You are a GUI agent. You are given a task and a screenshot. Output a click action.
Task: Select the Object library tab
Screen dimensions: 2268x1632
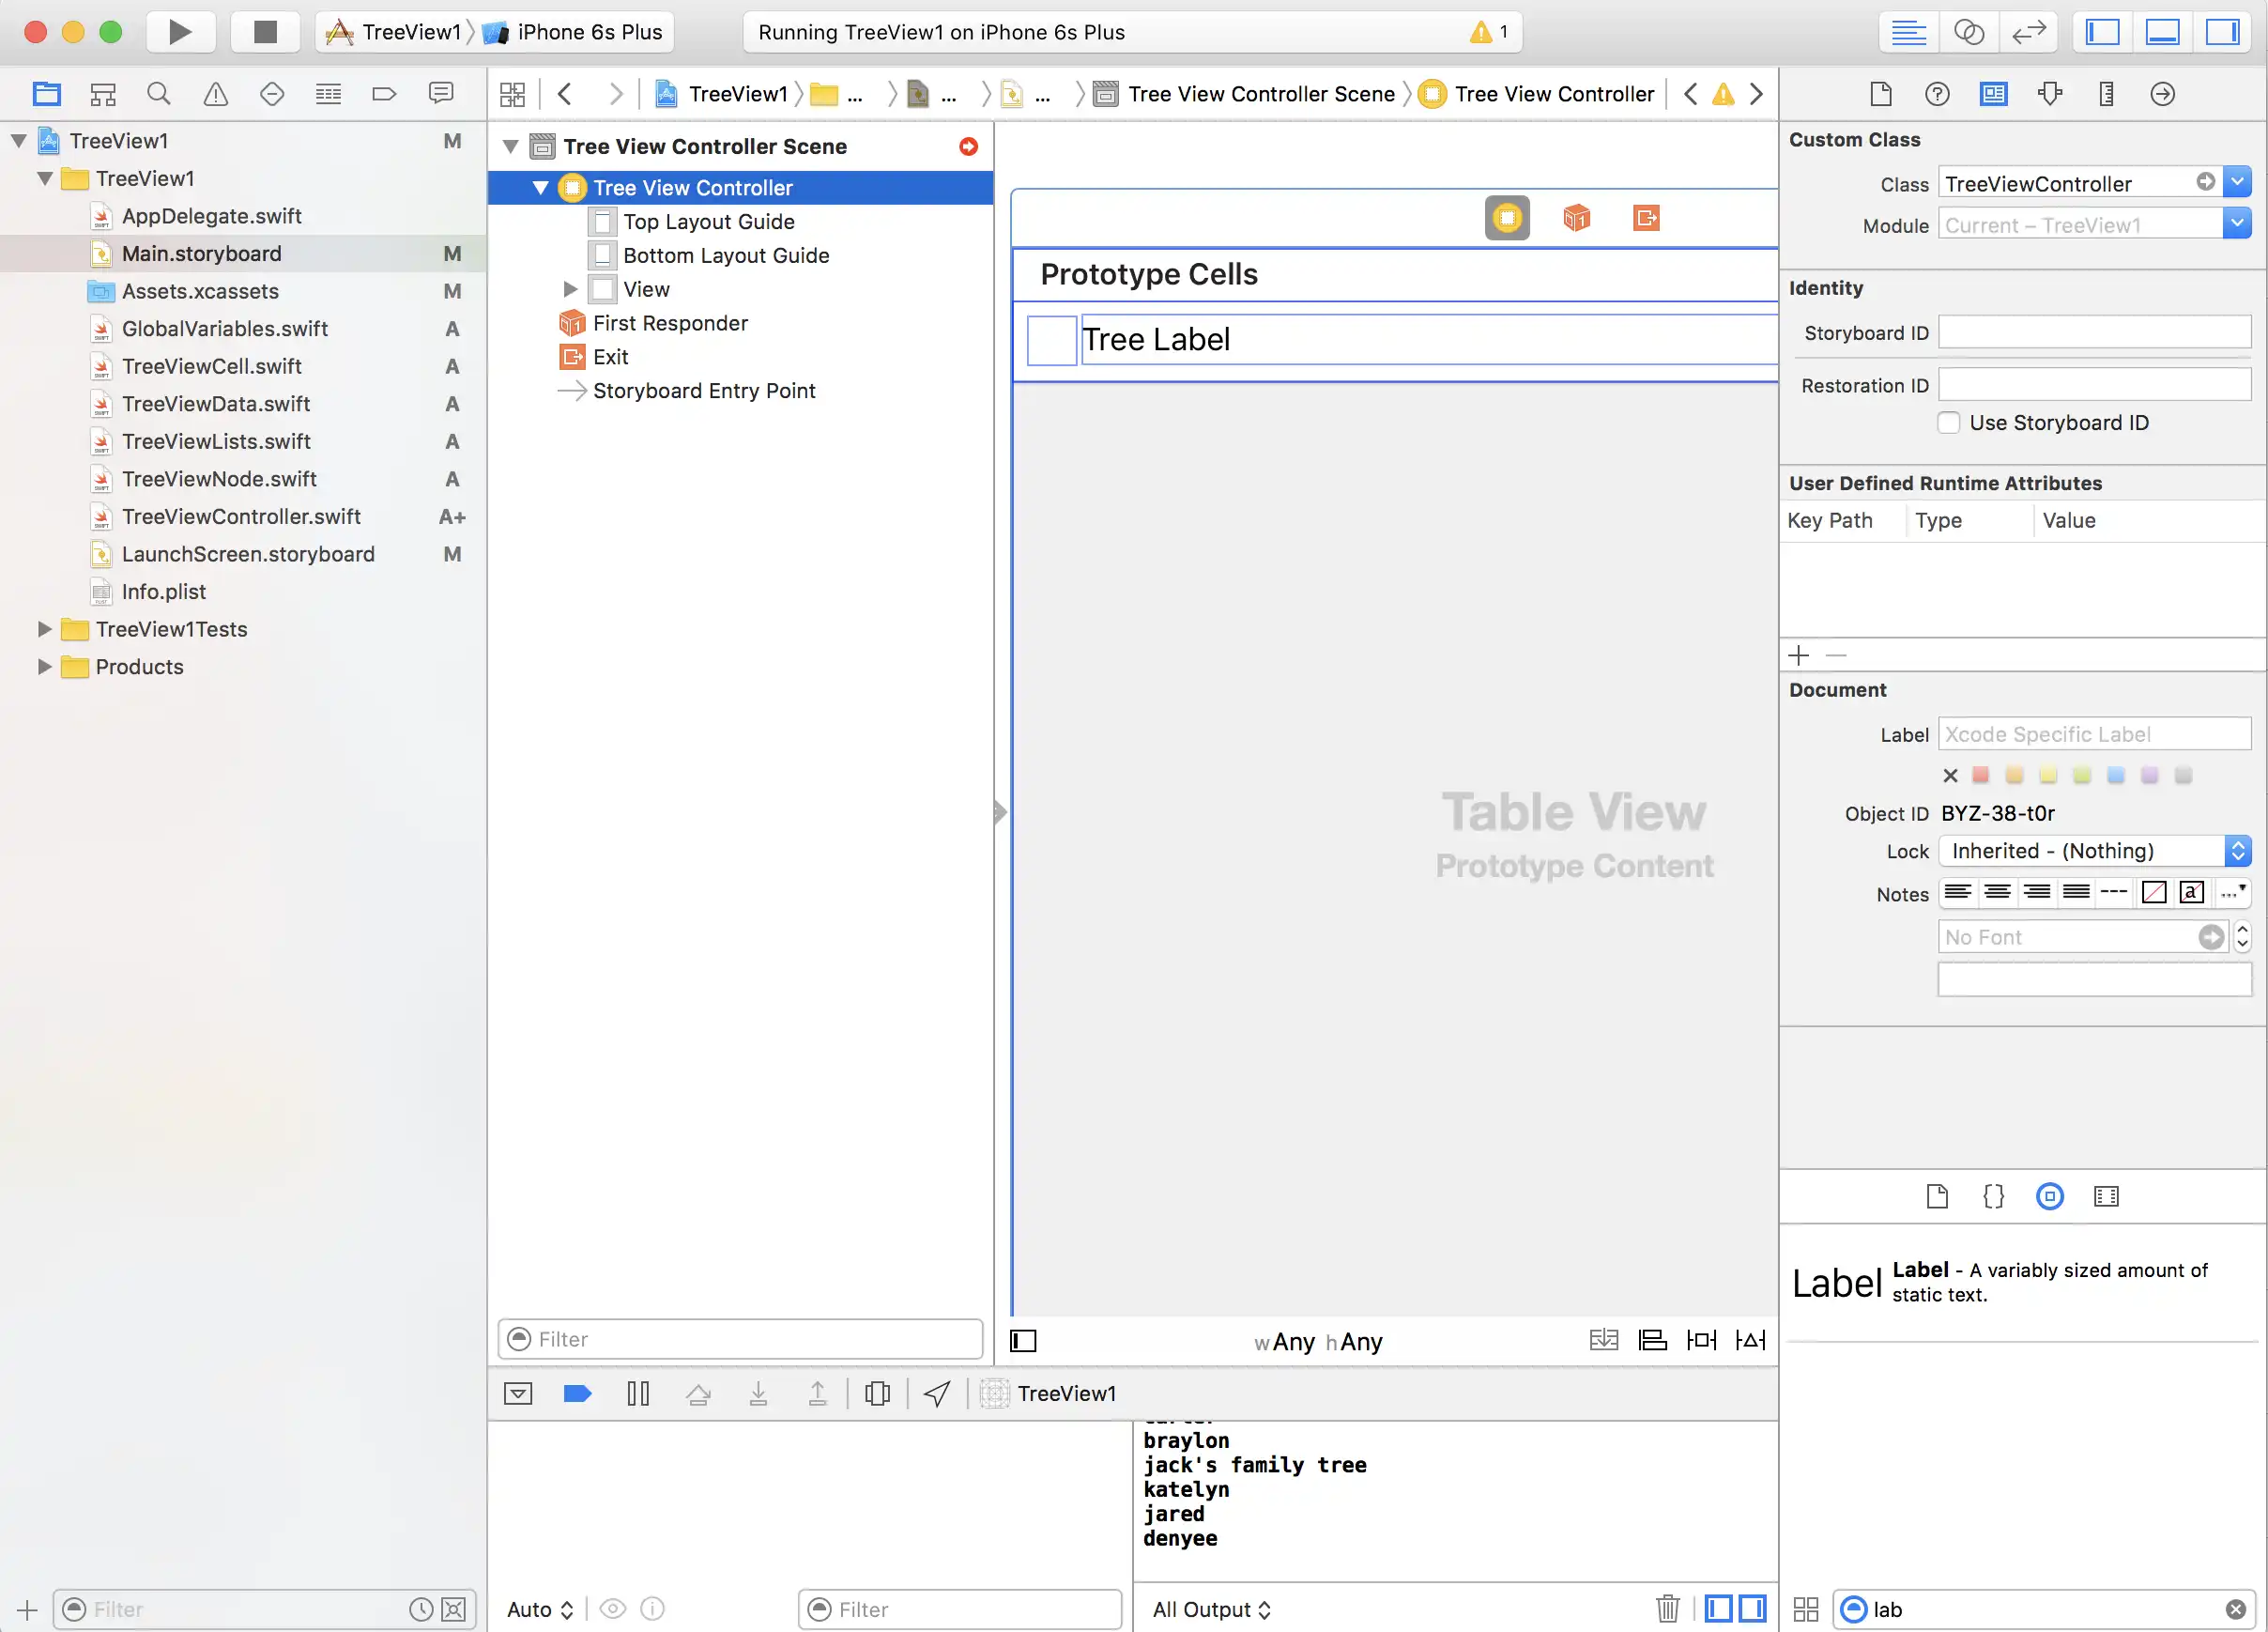tap(2049, 1196)
